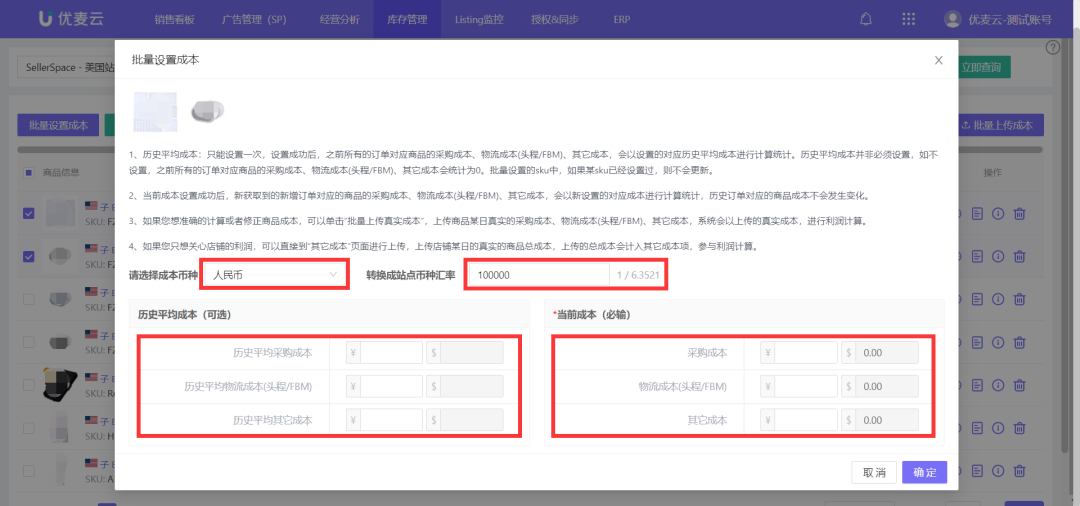Click the exchange rate field showing 100000
This screenshot has width=1080, height=506.
(539, 275)
